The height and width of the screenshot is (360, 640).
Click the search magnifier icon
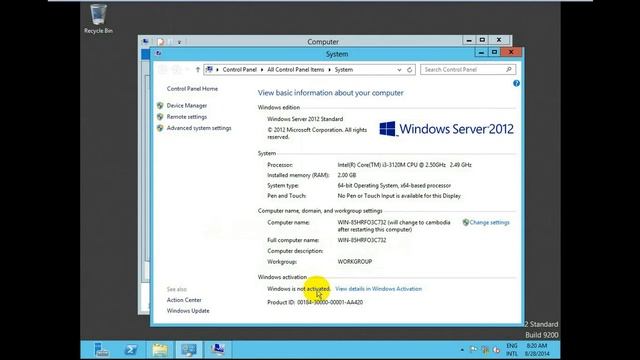[509, 70]
